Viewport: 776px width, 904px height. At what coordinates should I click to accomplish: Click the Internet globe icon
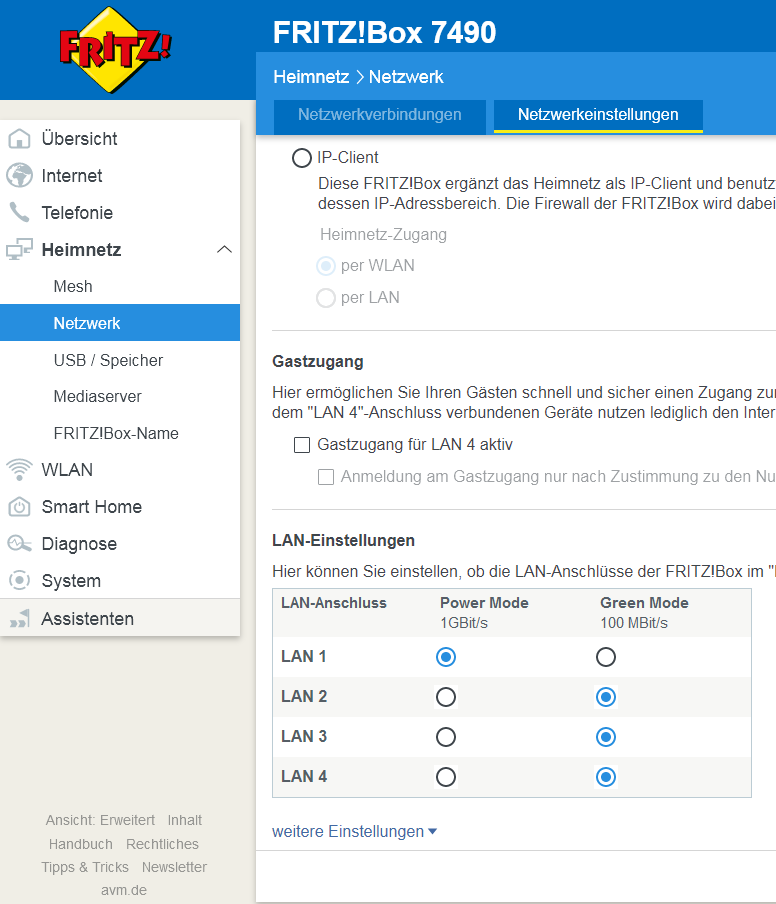pyautogui.click(x=19, y=176)
